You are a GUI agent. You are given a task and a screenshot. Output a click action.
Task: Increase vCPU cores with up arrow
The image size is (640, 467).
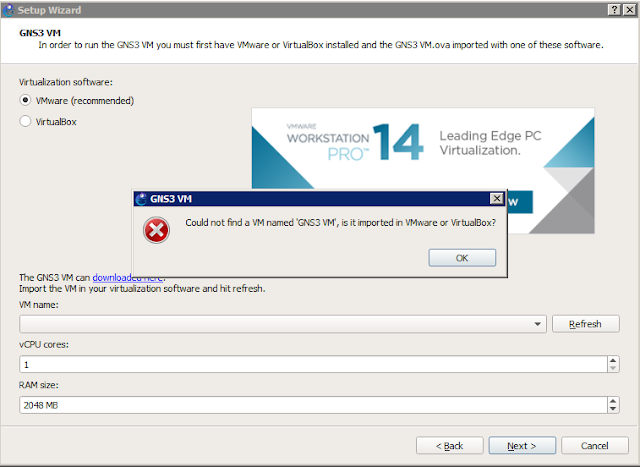tap(613, 360)
